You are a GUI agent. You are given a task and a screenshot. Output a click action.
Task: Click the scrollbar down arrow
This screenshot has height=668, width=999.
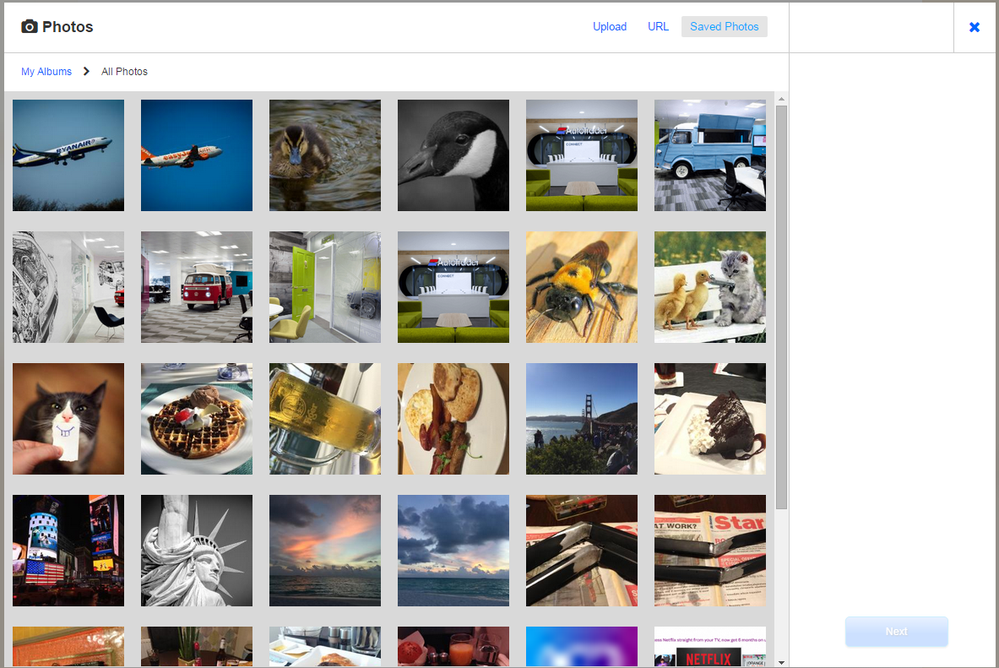781,662
